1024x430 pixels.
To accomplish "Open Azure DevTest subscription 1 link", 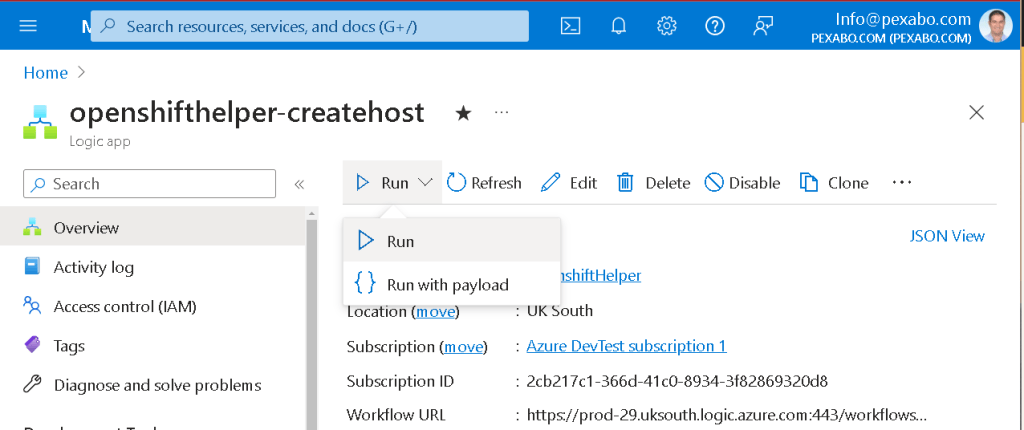I will coord(626,346).
